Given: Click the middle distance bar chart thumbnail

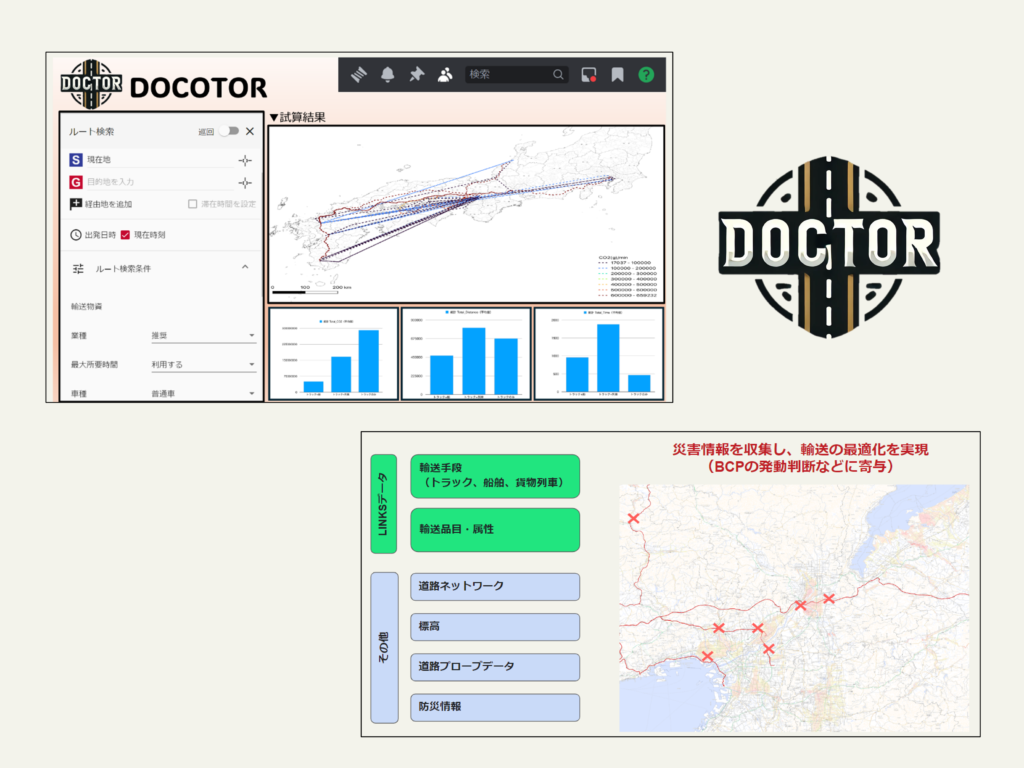Looking at the screenshot, I should point(466,353).
